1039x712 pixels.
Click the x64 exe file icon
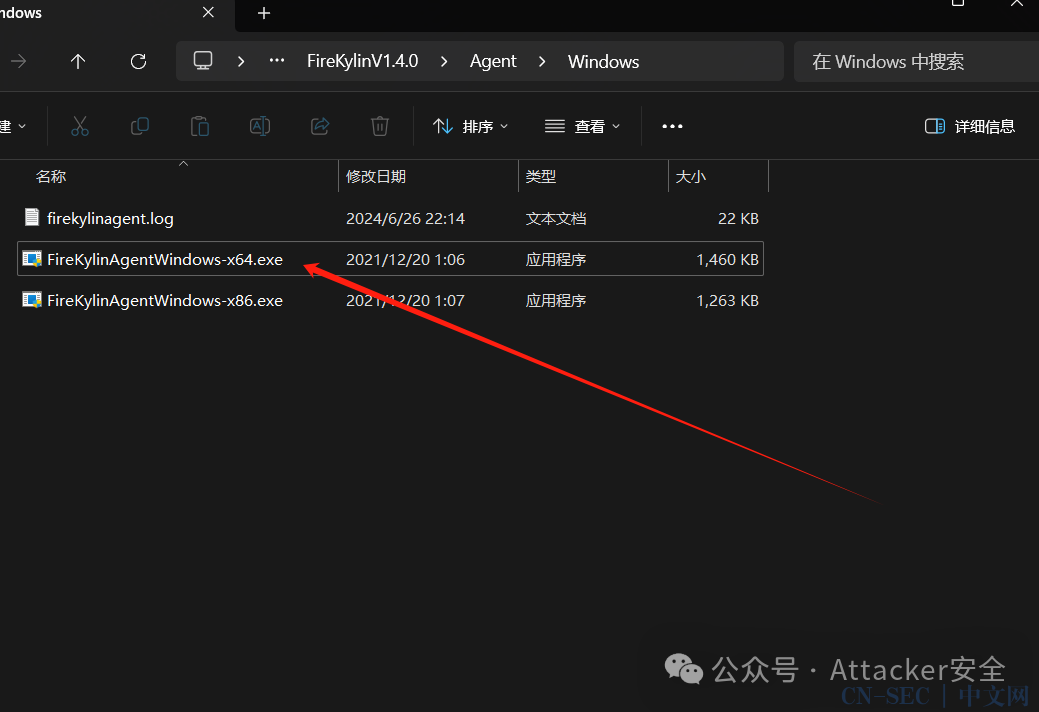(32, 259)
